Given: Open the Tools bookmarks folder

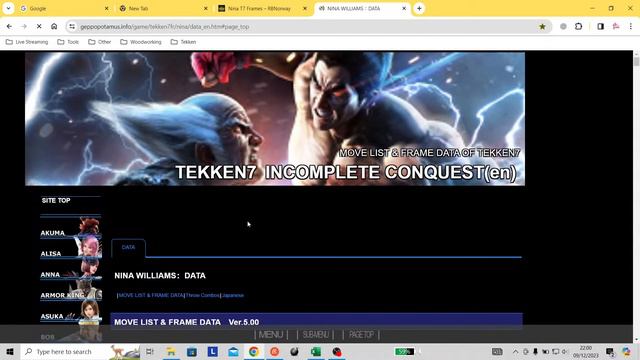Looking at the screenshot, I should tap(68, 42).
